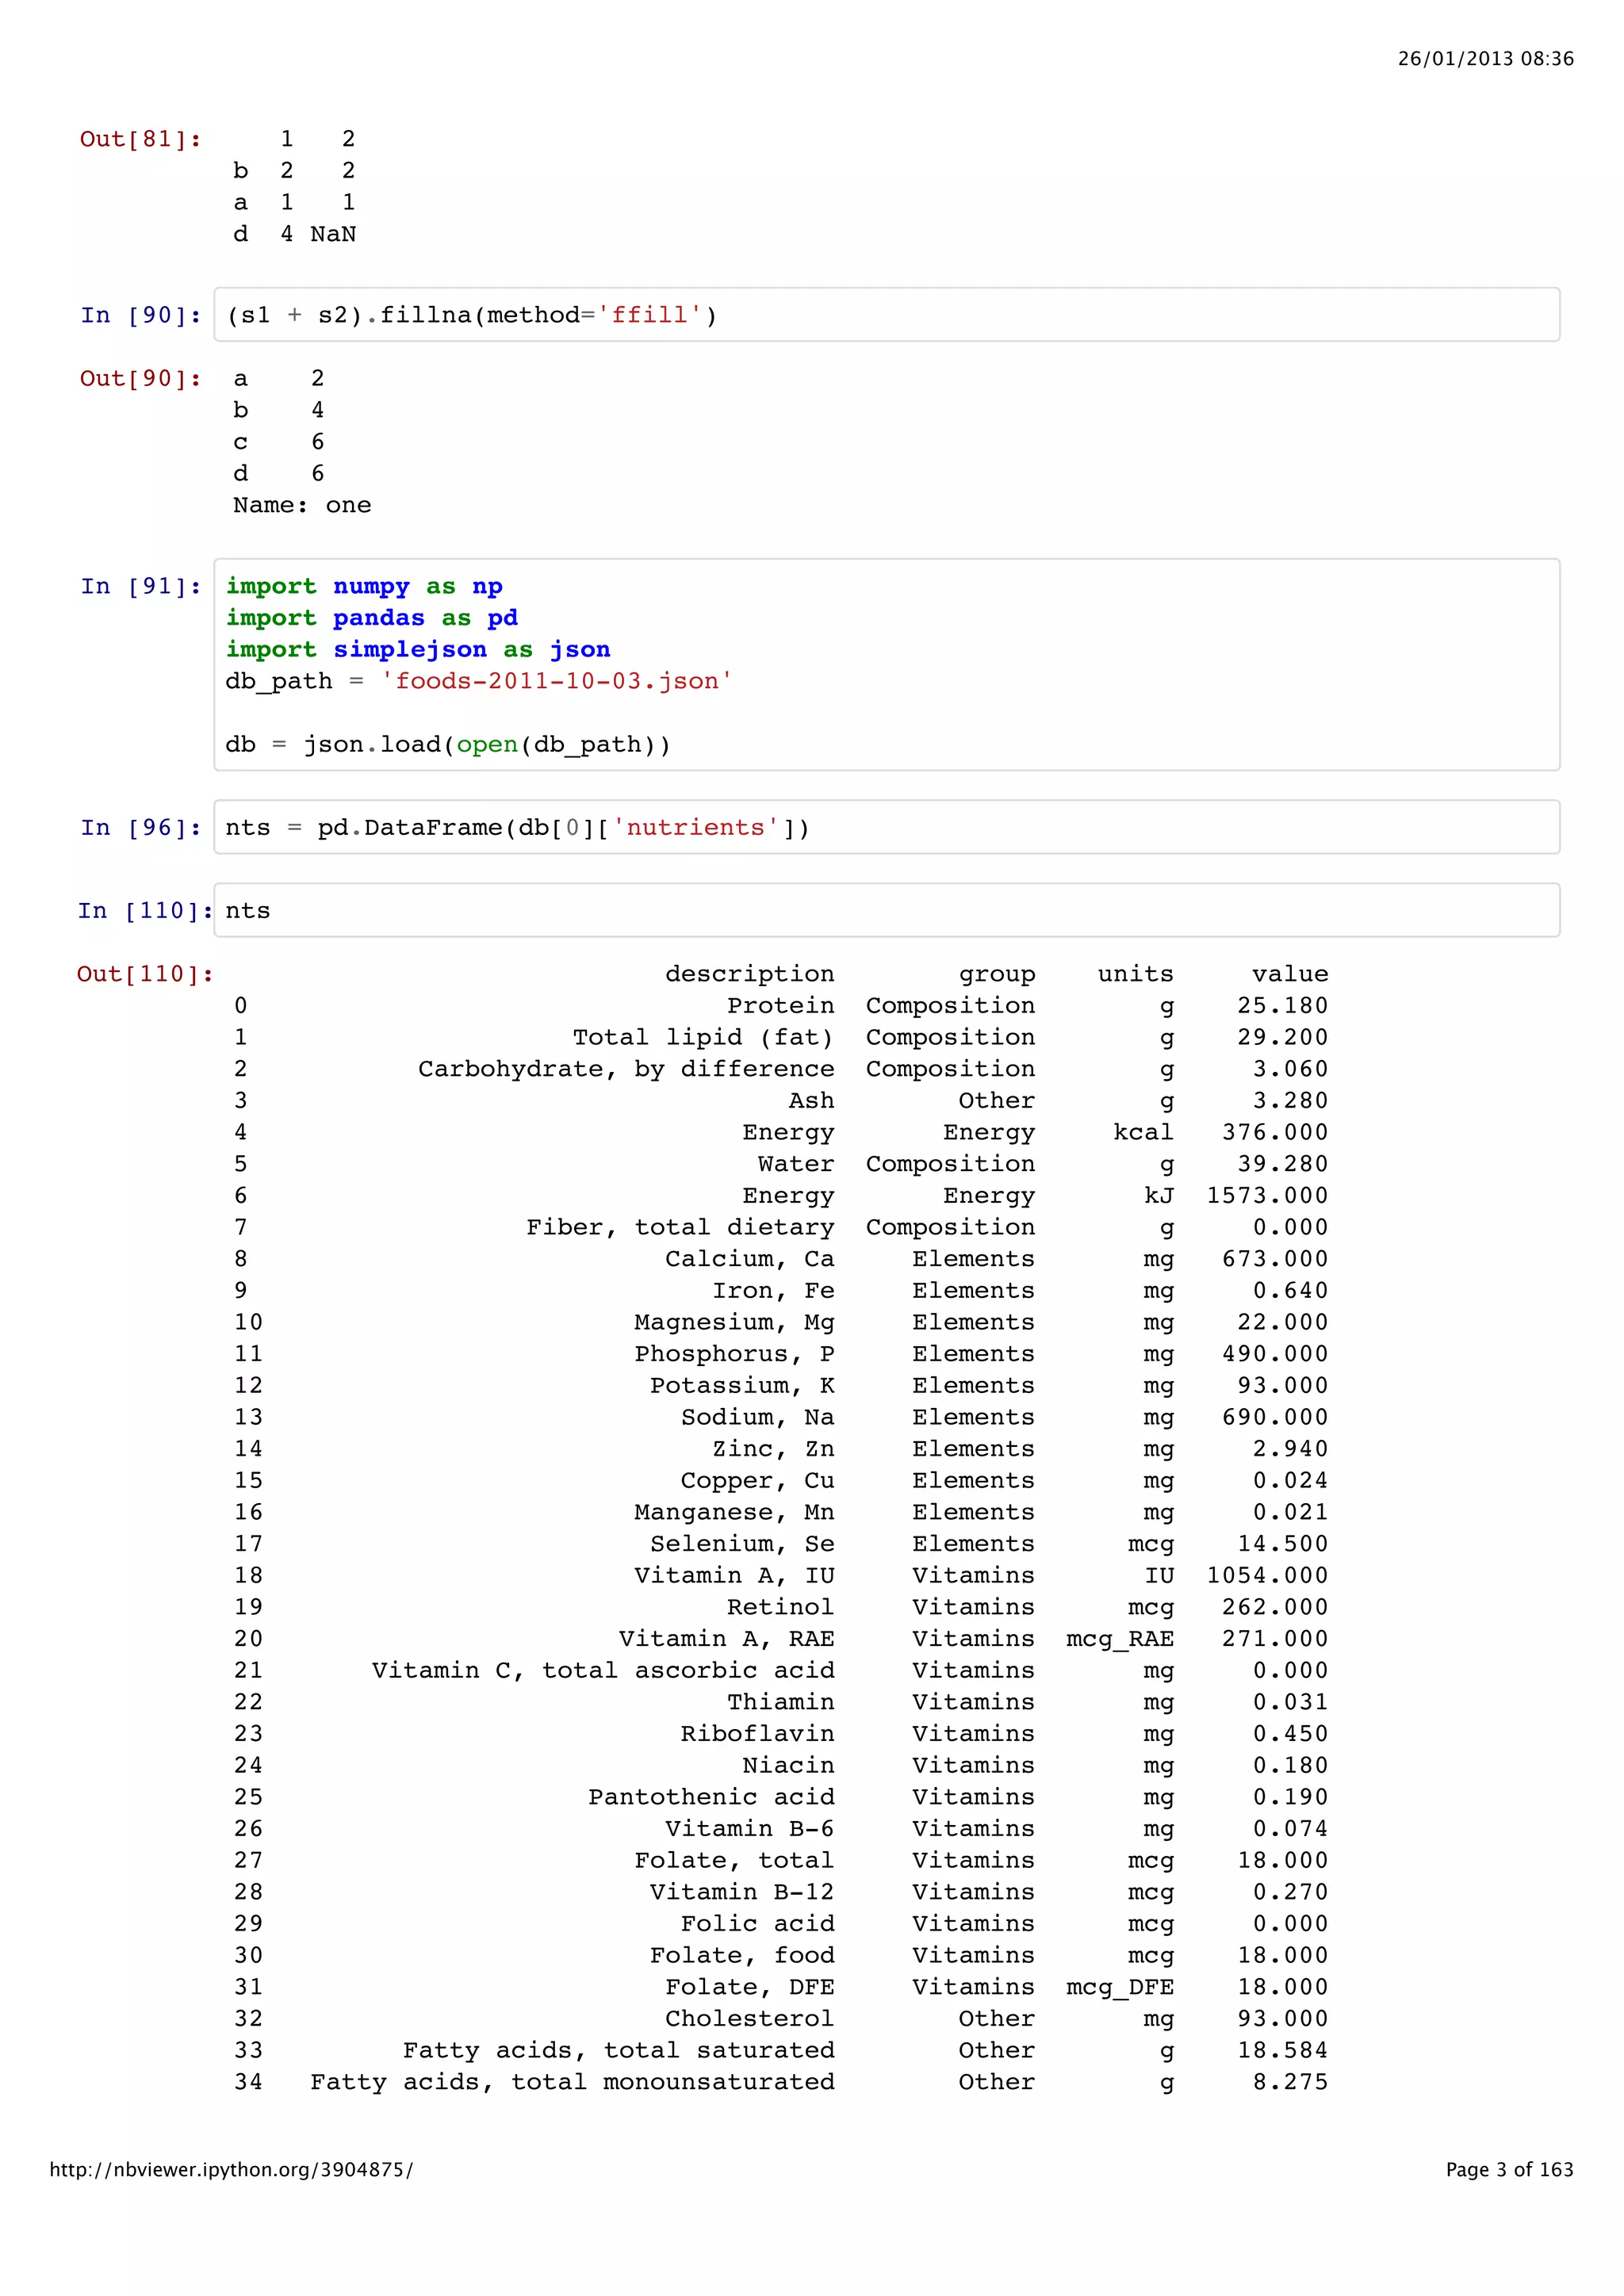
Task: Click the 'Sodium, Na' cell
Action: pyautogui.click(x=757, y=1417)
